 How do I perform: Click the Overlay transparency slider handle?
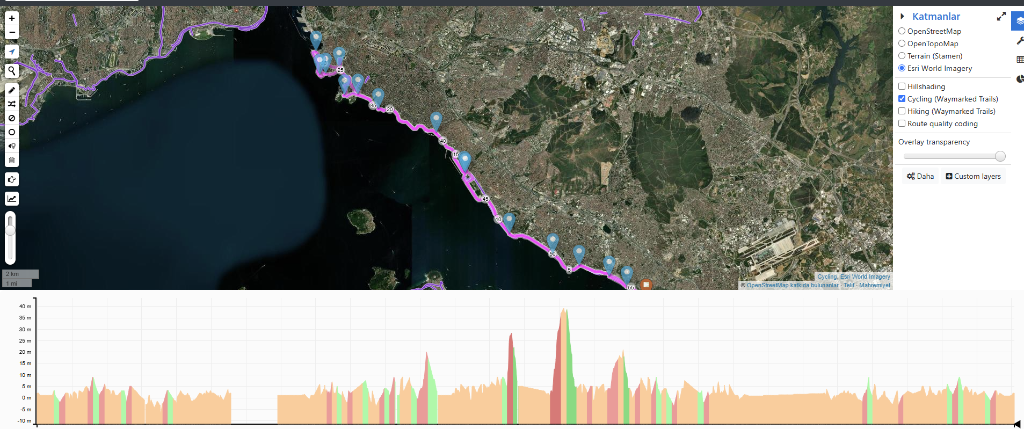(1000, 156)
